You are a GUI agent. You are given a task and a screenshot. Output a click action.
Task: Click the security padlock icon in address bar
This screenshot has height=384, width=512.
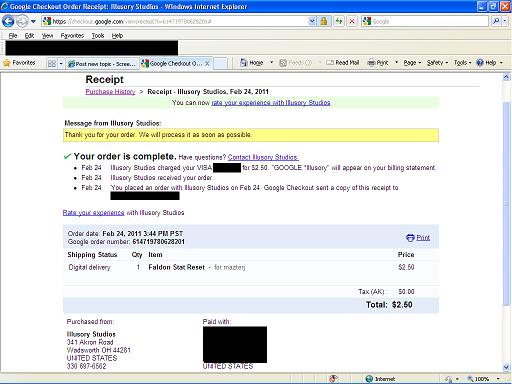pos(324,22)
